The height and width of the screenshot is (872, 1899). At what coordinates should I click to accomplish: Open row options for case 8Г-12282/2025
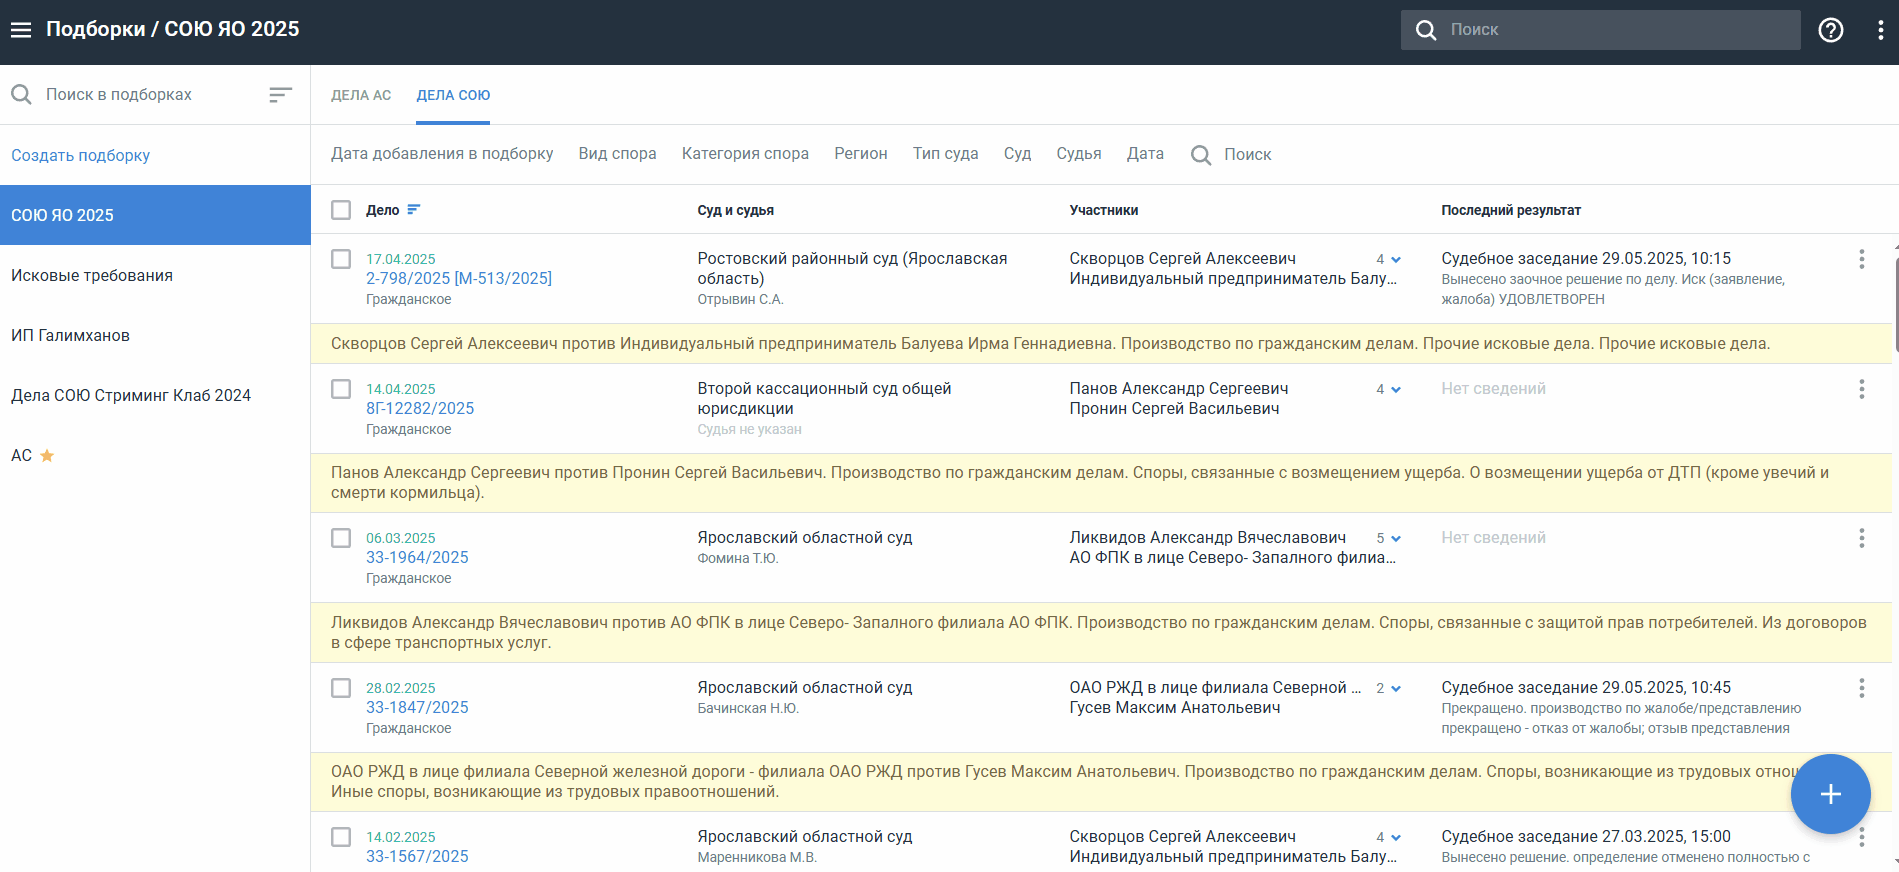[1861, 390]
